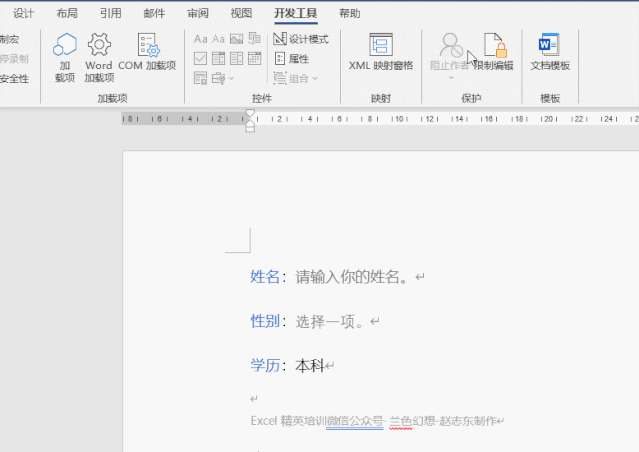Open 文档模板 Word template icon

(550, 54)
